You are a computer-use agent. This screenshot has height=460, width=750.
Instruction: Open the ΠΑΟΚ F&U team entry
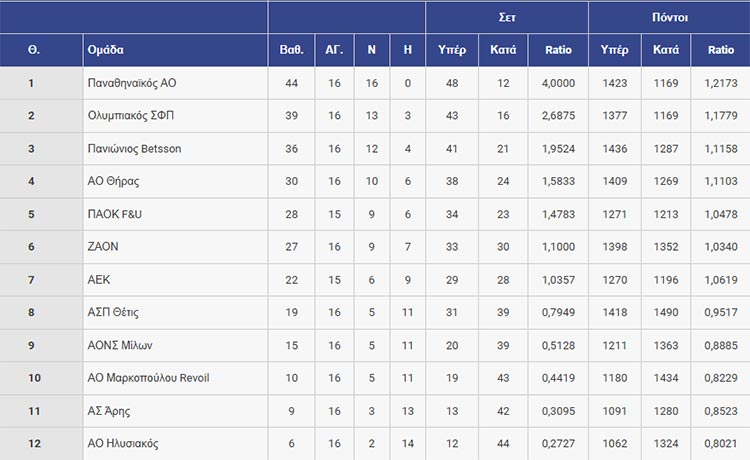coord(117,214)
